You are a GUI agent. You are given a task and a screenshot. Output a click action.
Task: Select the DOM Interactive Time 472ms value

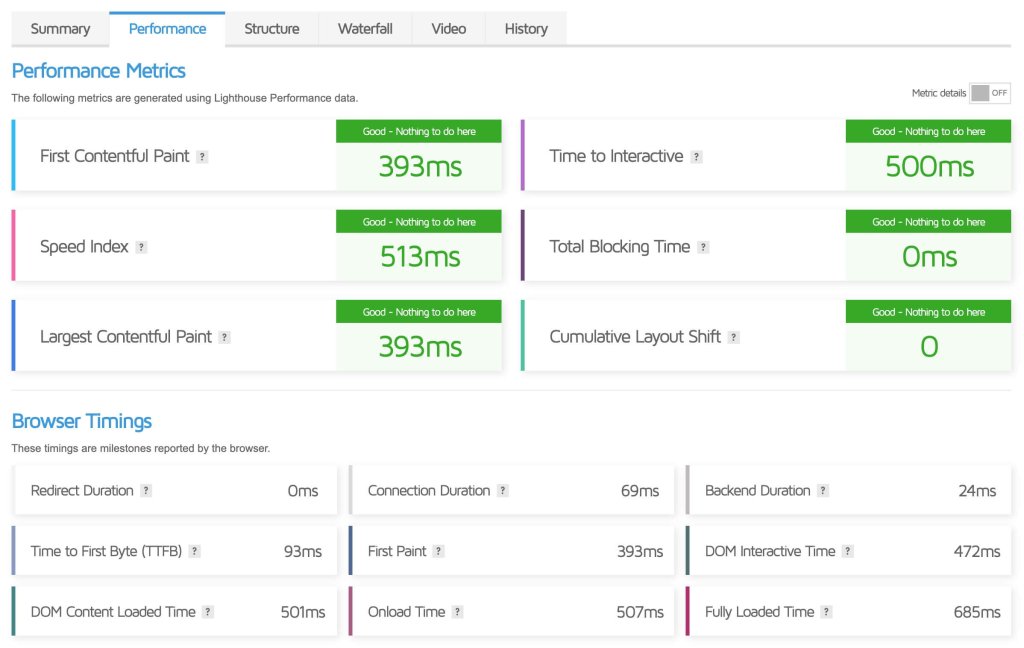pyautogui.click(x=976, y=551)
